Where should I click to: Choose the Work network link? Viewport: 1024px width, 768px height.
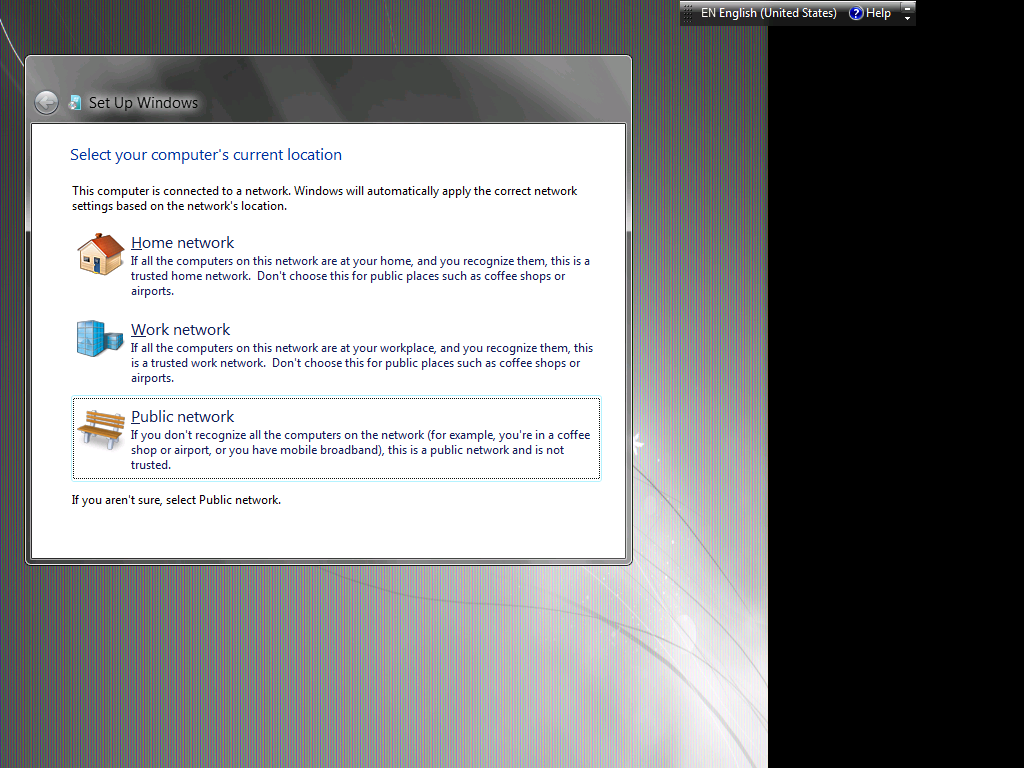click(180, 329)
